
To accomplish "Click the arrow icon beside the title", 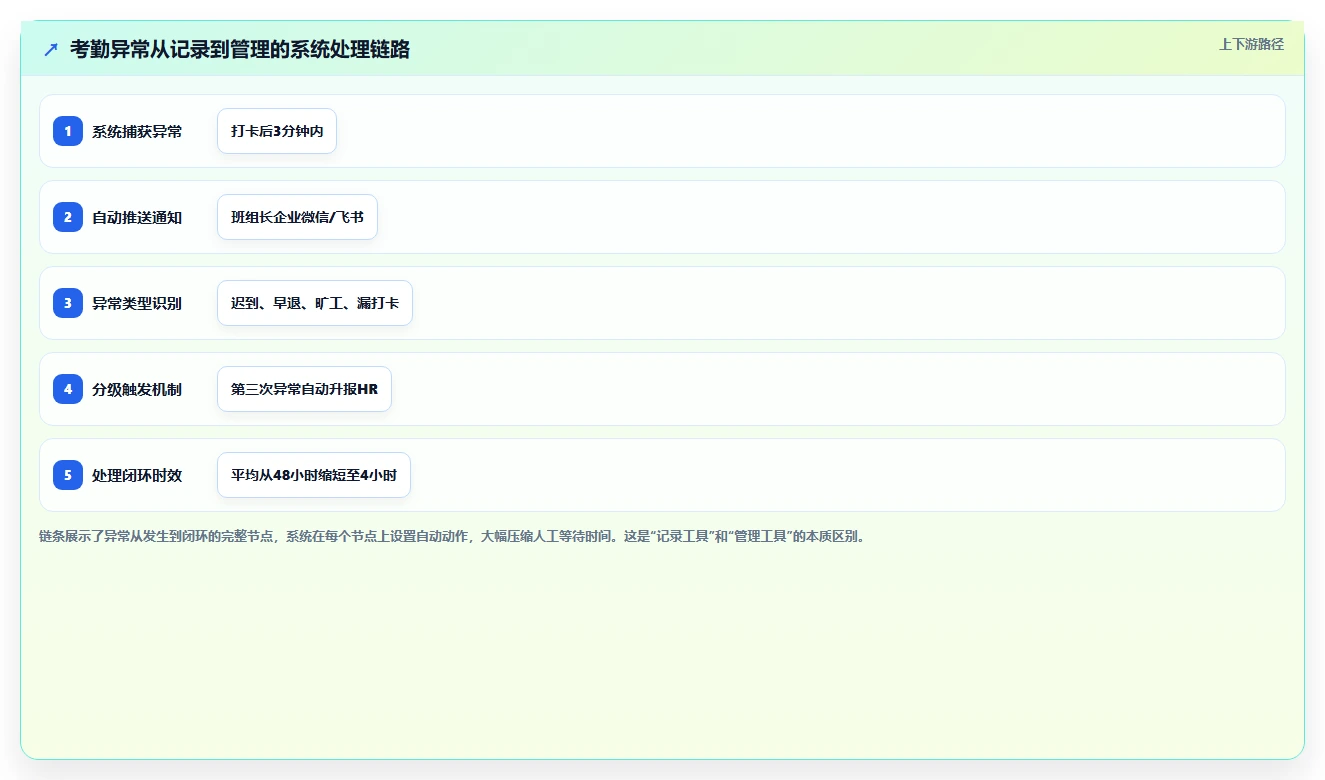I will pyautogui.click(x=51, y=49).
